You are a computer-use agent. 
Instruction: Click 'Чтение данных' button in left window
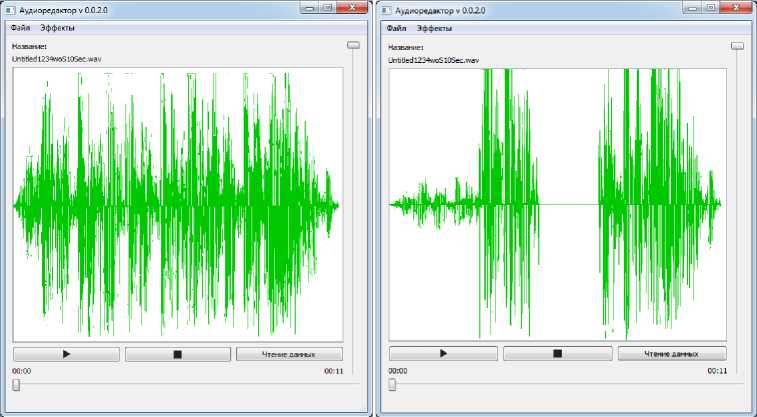click(289, 354)
